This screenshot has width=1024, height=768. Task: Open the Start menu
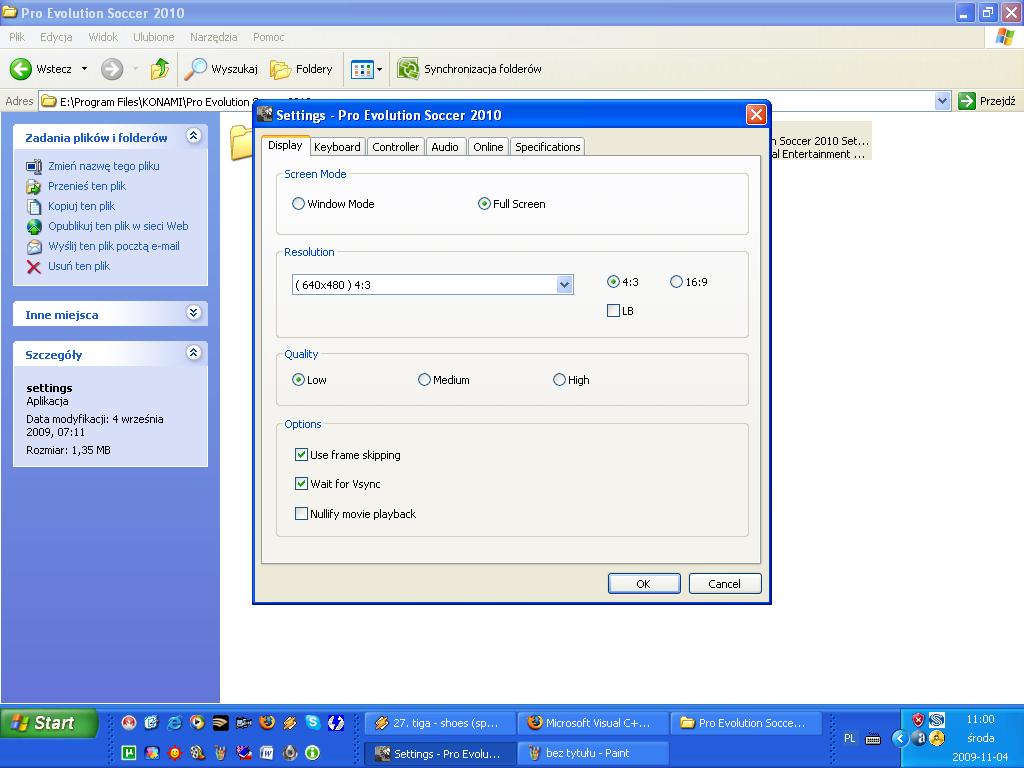(x=49, y=723)
